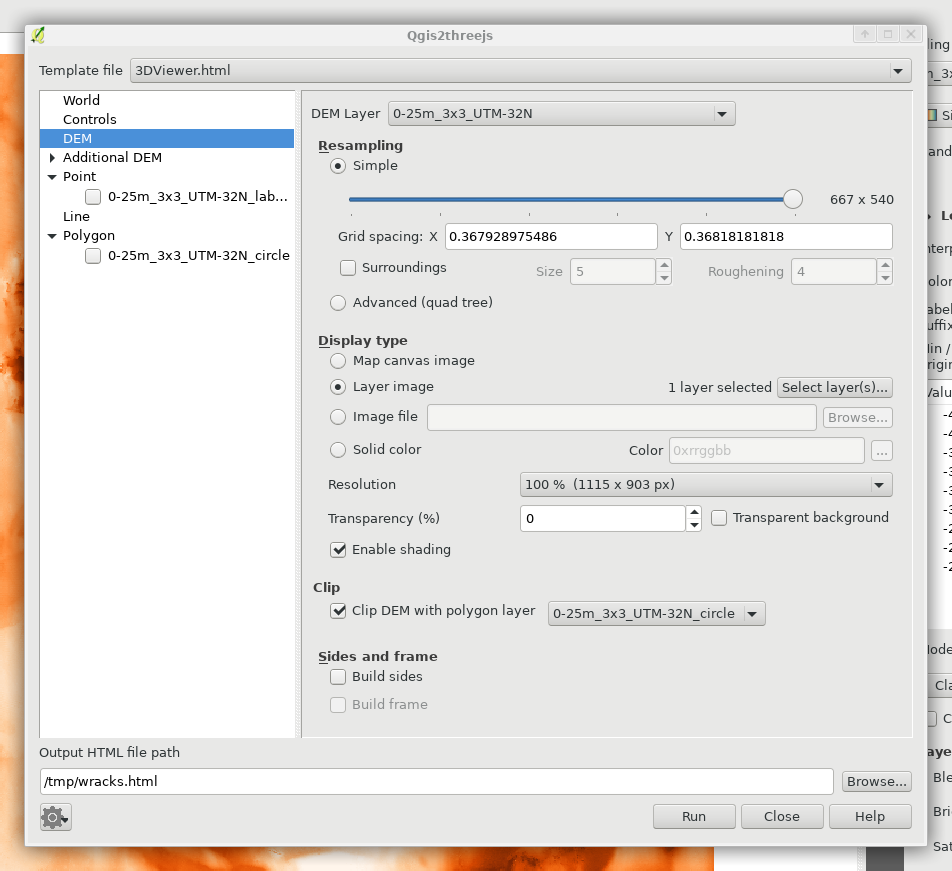Viewport: 952px width, 871px height.
Task: Choose Solid color display type
Action: coord(338,450)
